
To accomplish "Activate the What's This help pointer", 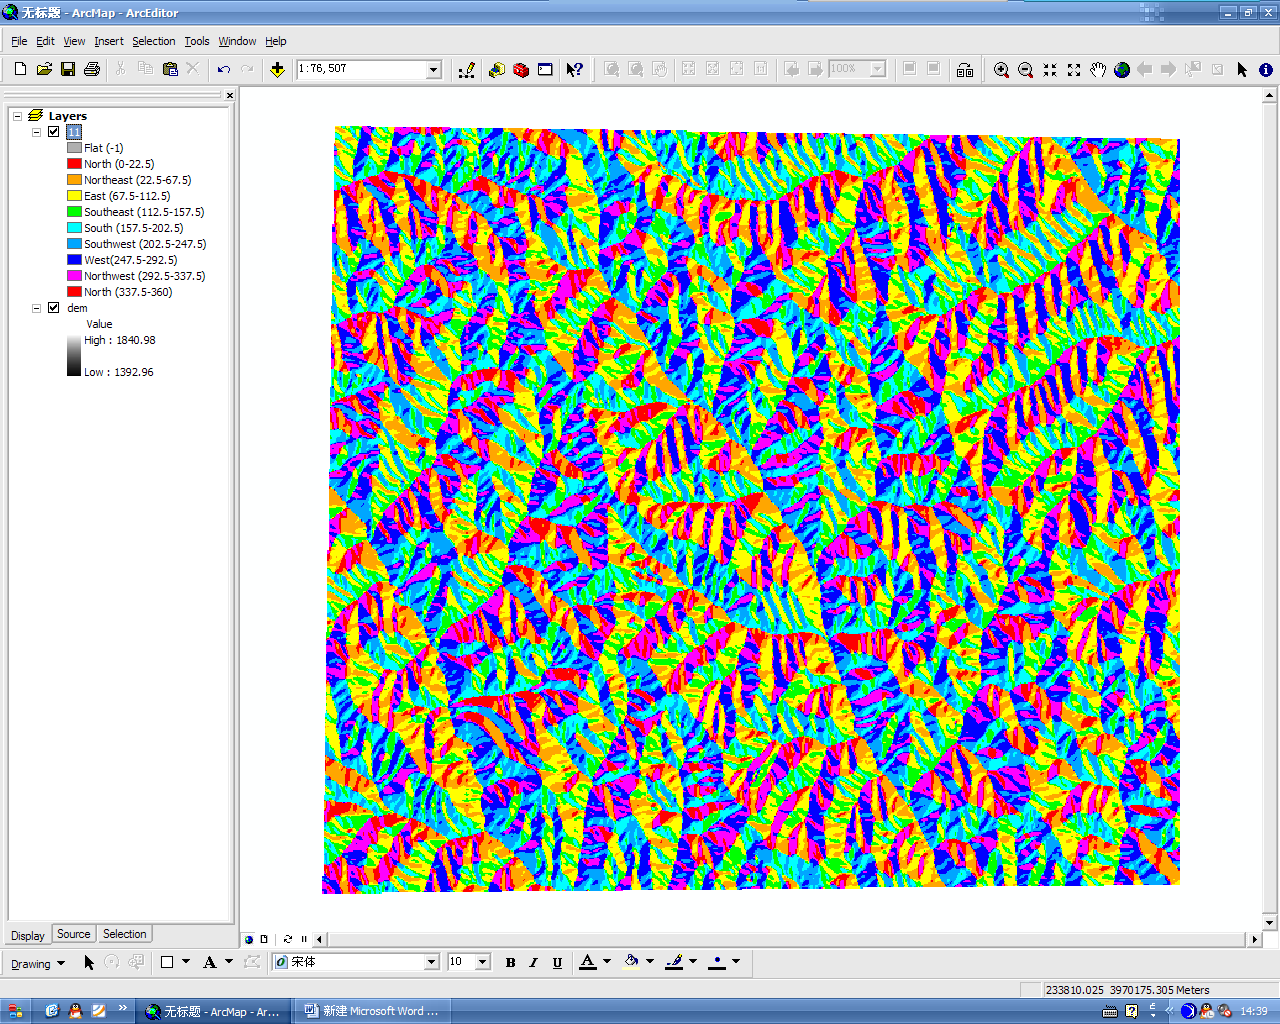I will 574,69.
